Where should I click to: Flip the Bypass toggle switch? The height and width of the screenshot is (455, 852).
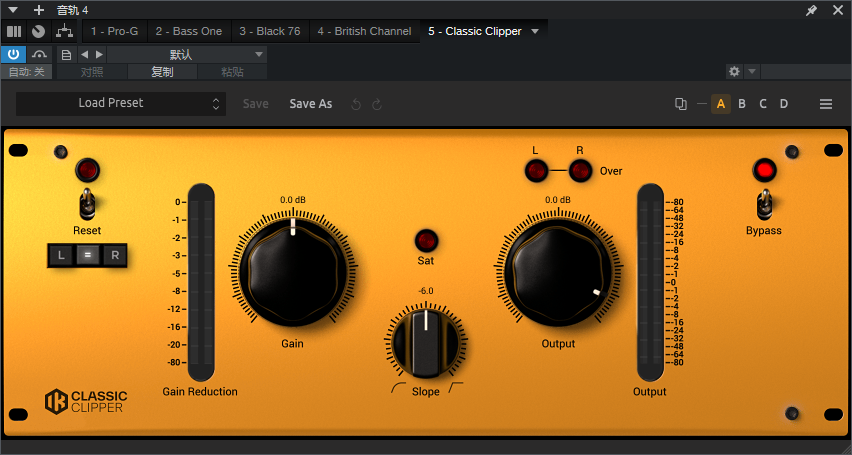[x=765, y=204]
